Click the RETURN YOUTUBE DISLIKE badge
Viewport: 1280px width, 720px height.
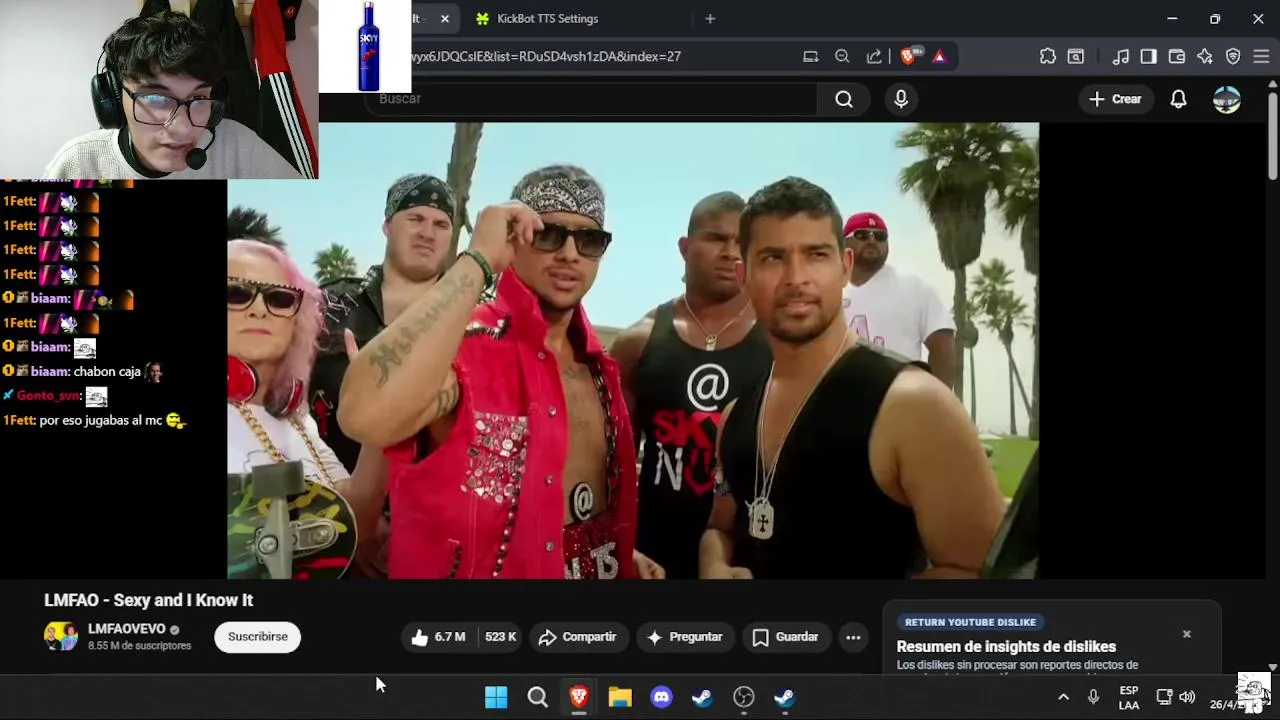970,622
